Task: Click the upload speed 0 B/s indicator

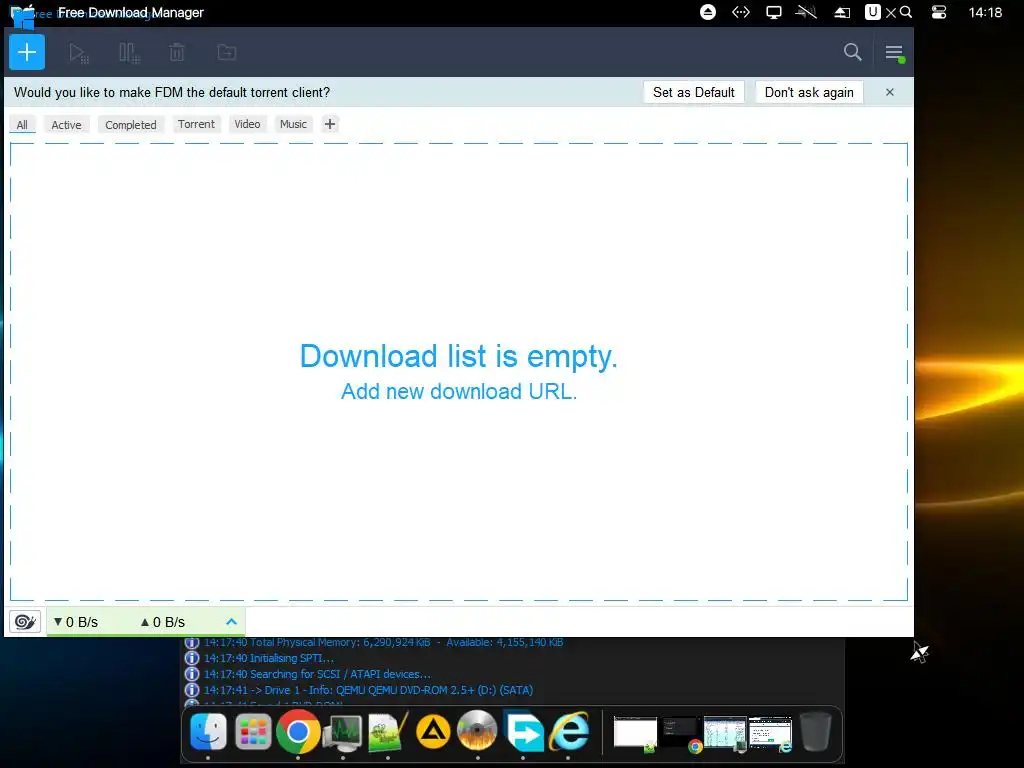Action: 163,622
